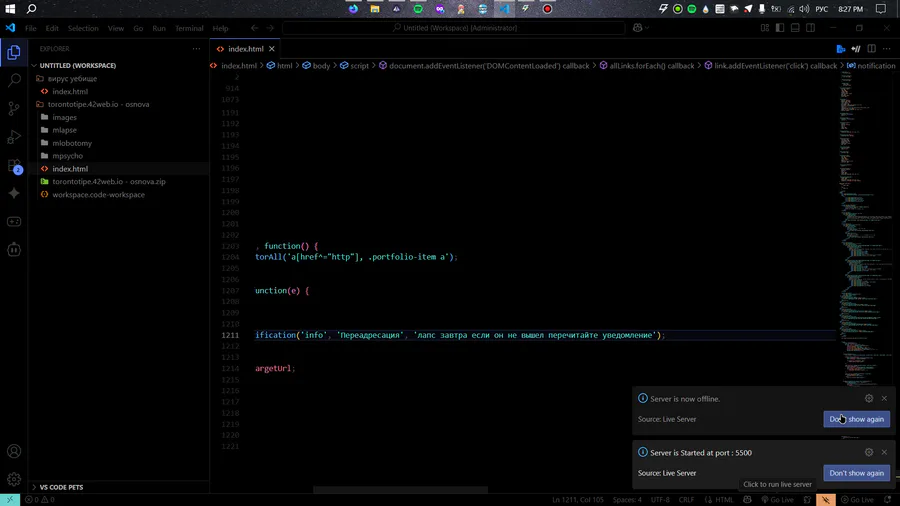The width and height of the screenshot is (900, 506).
Task: Open the Source Control view
Action: click(14, 108)
